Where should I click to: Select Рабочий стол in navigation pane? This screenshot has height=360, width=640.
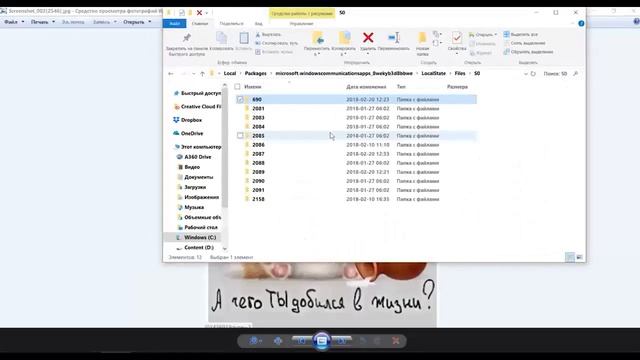(200, 227)
